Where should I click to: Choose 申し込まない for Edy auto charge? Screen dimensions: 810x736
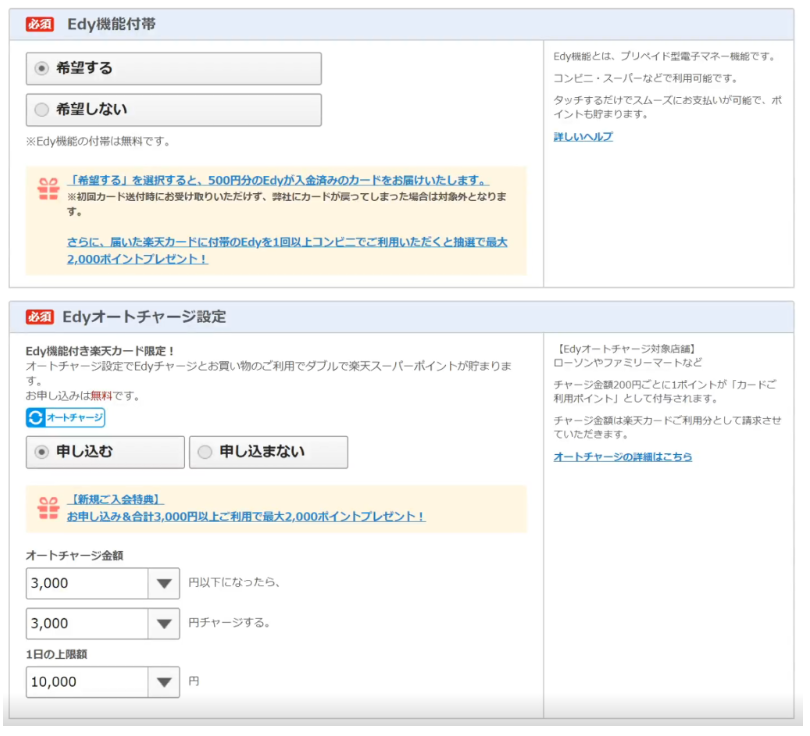pos(268,452)
